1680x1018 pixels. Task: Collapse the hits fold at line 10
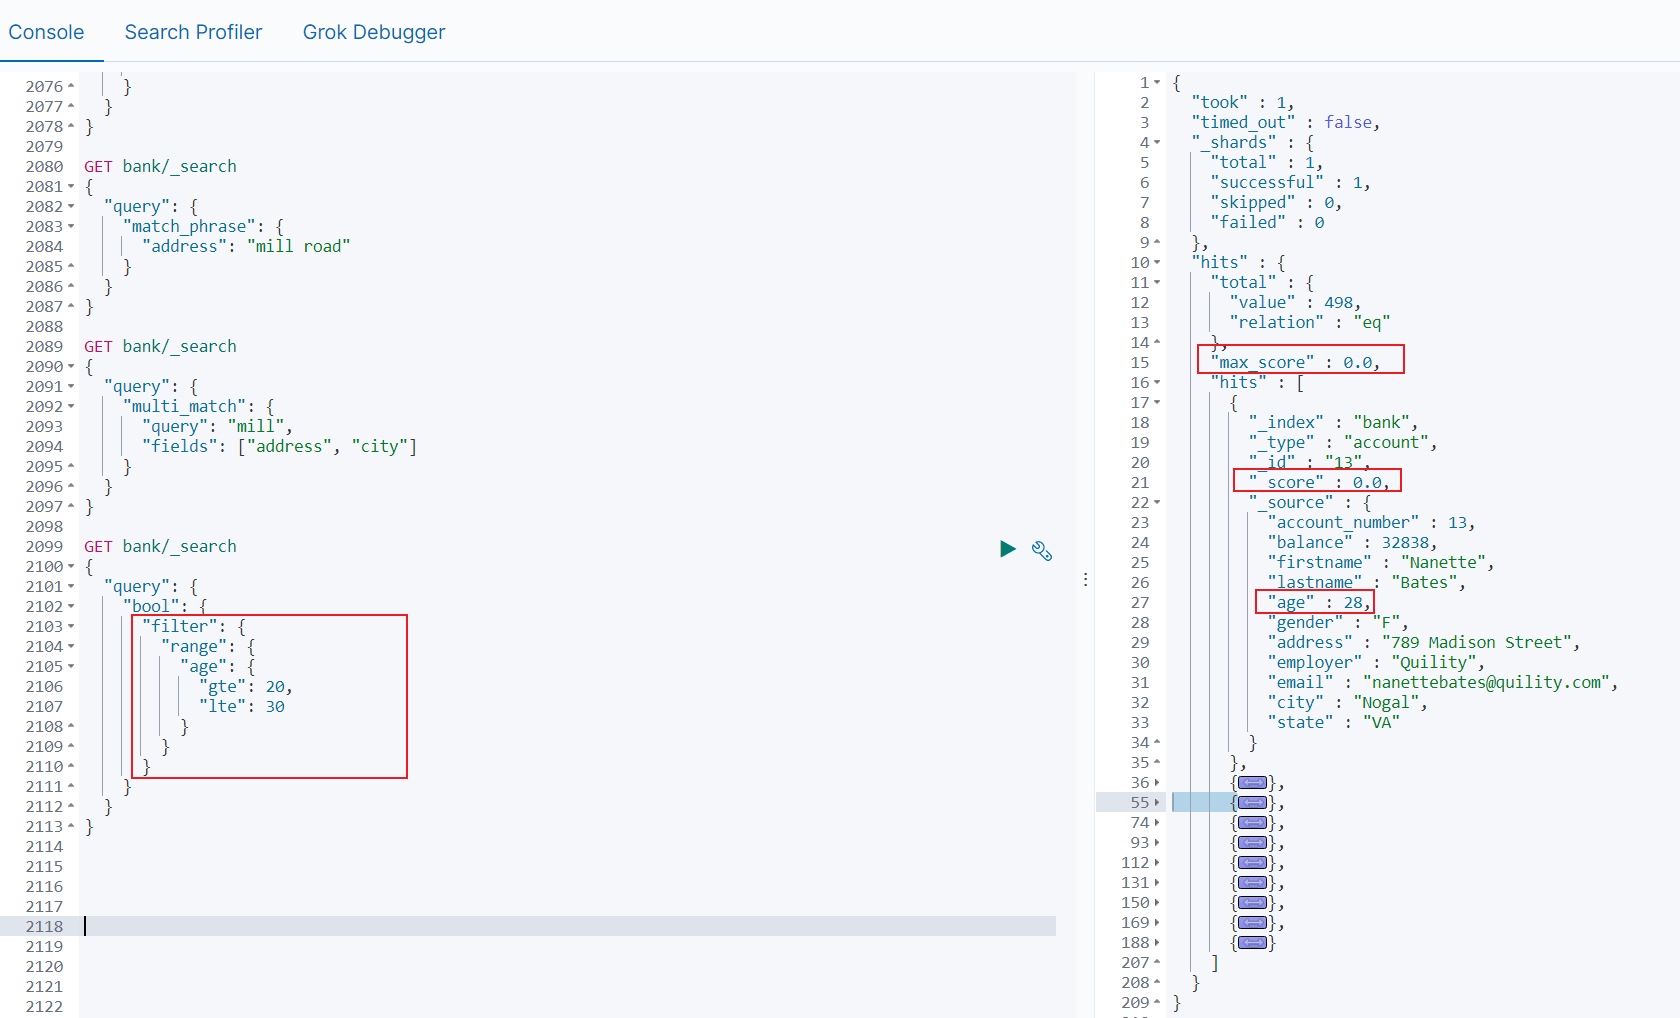(1157, 262)
